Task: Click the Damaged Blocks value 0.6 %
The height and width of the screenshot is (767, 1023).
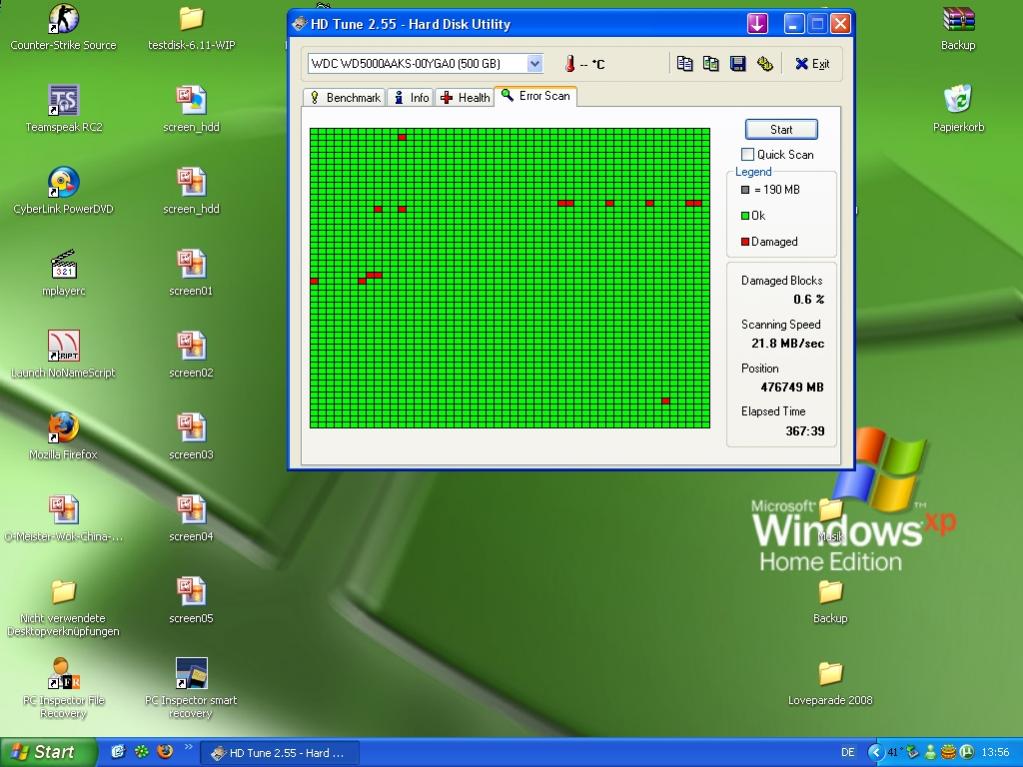Action: (808, 299)
